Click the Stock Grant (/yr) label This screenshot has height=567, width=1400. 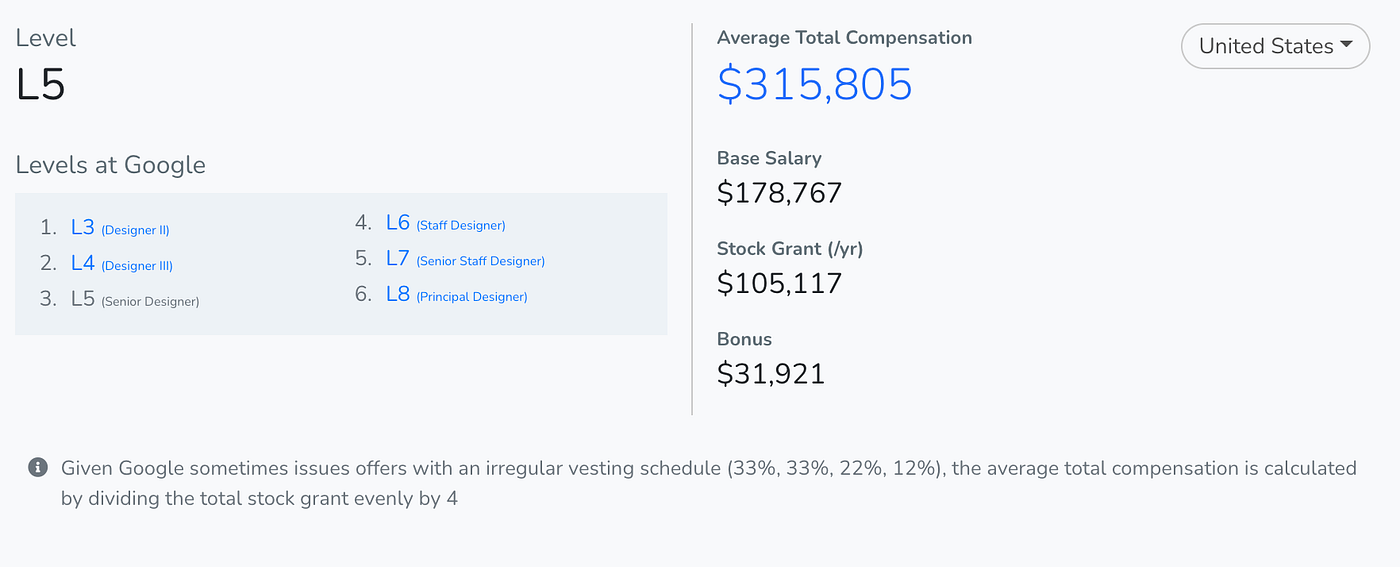coord(790,249)
